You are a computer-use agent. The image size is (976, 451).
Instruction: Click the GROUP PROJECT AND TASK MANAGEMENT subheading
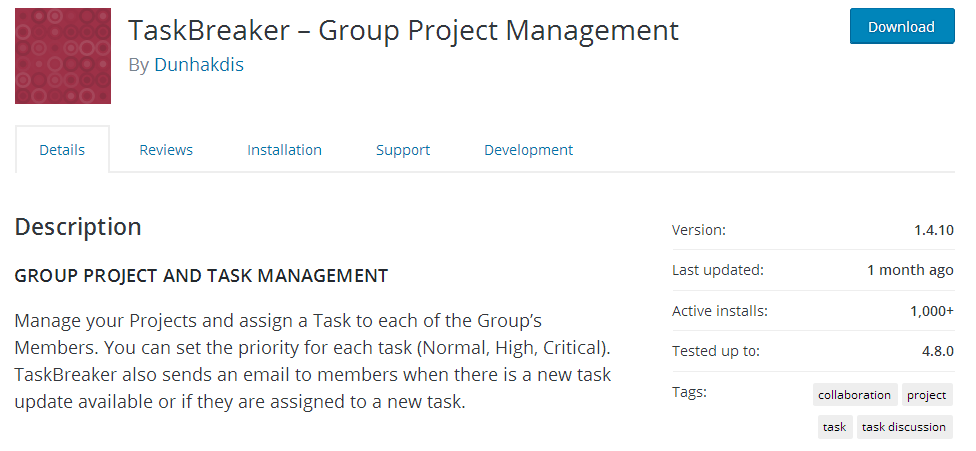tap(201, 276)
